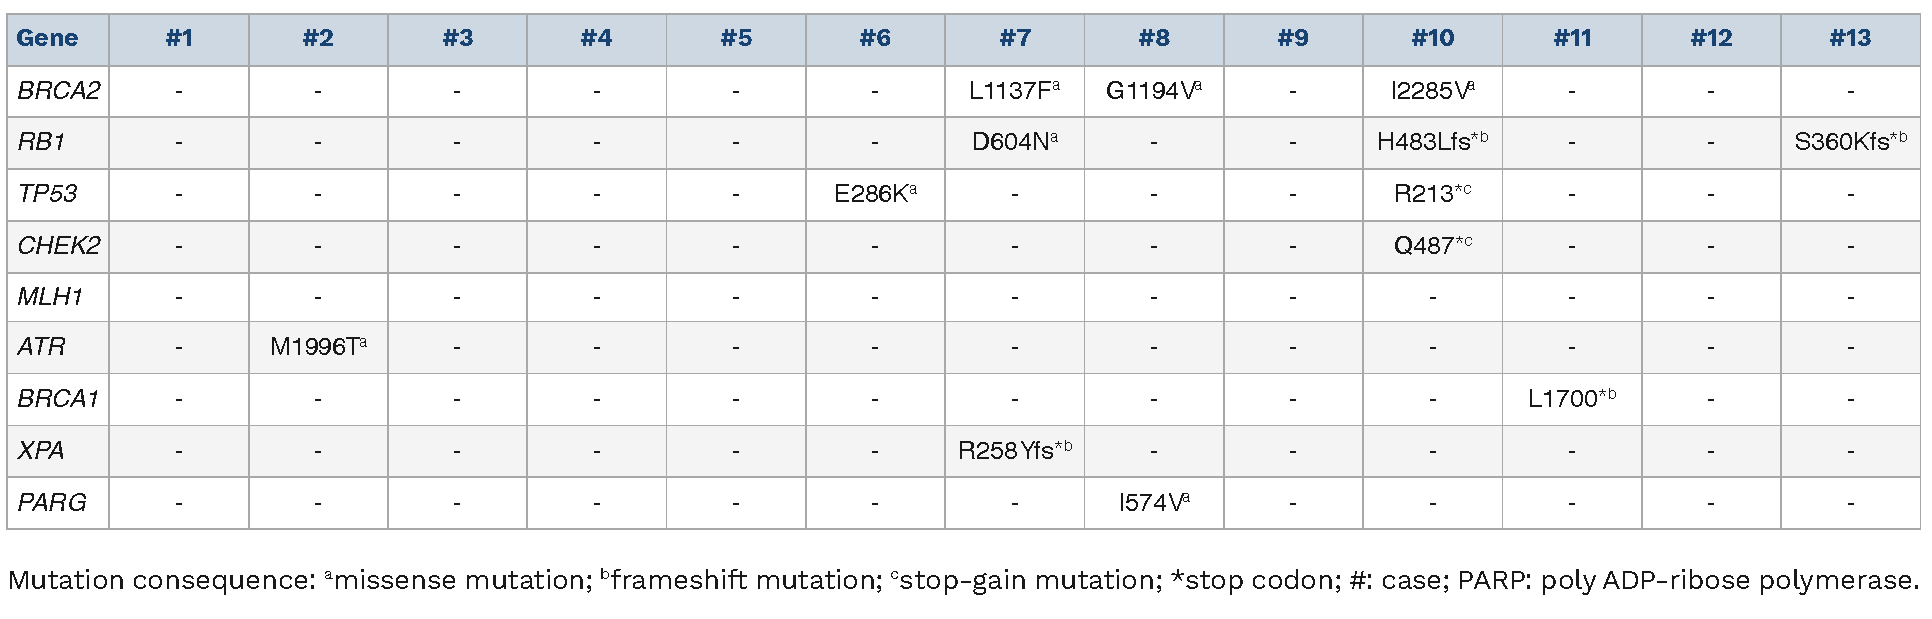Select the PARG gene row label
1932x619 pixels.
[52, 502]
